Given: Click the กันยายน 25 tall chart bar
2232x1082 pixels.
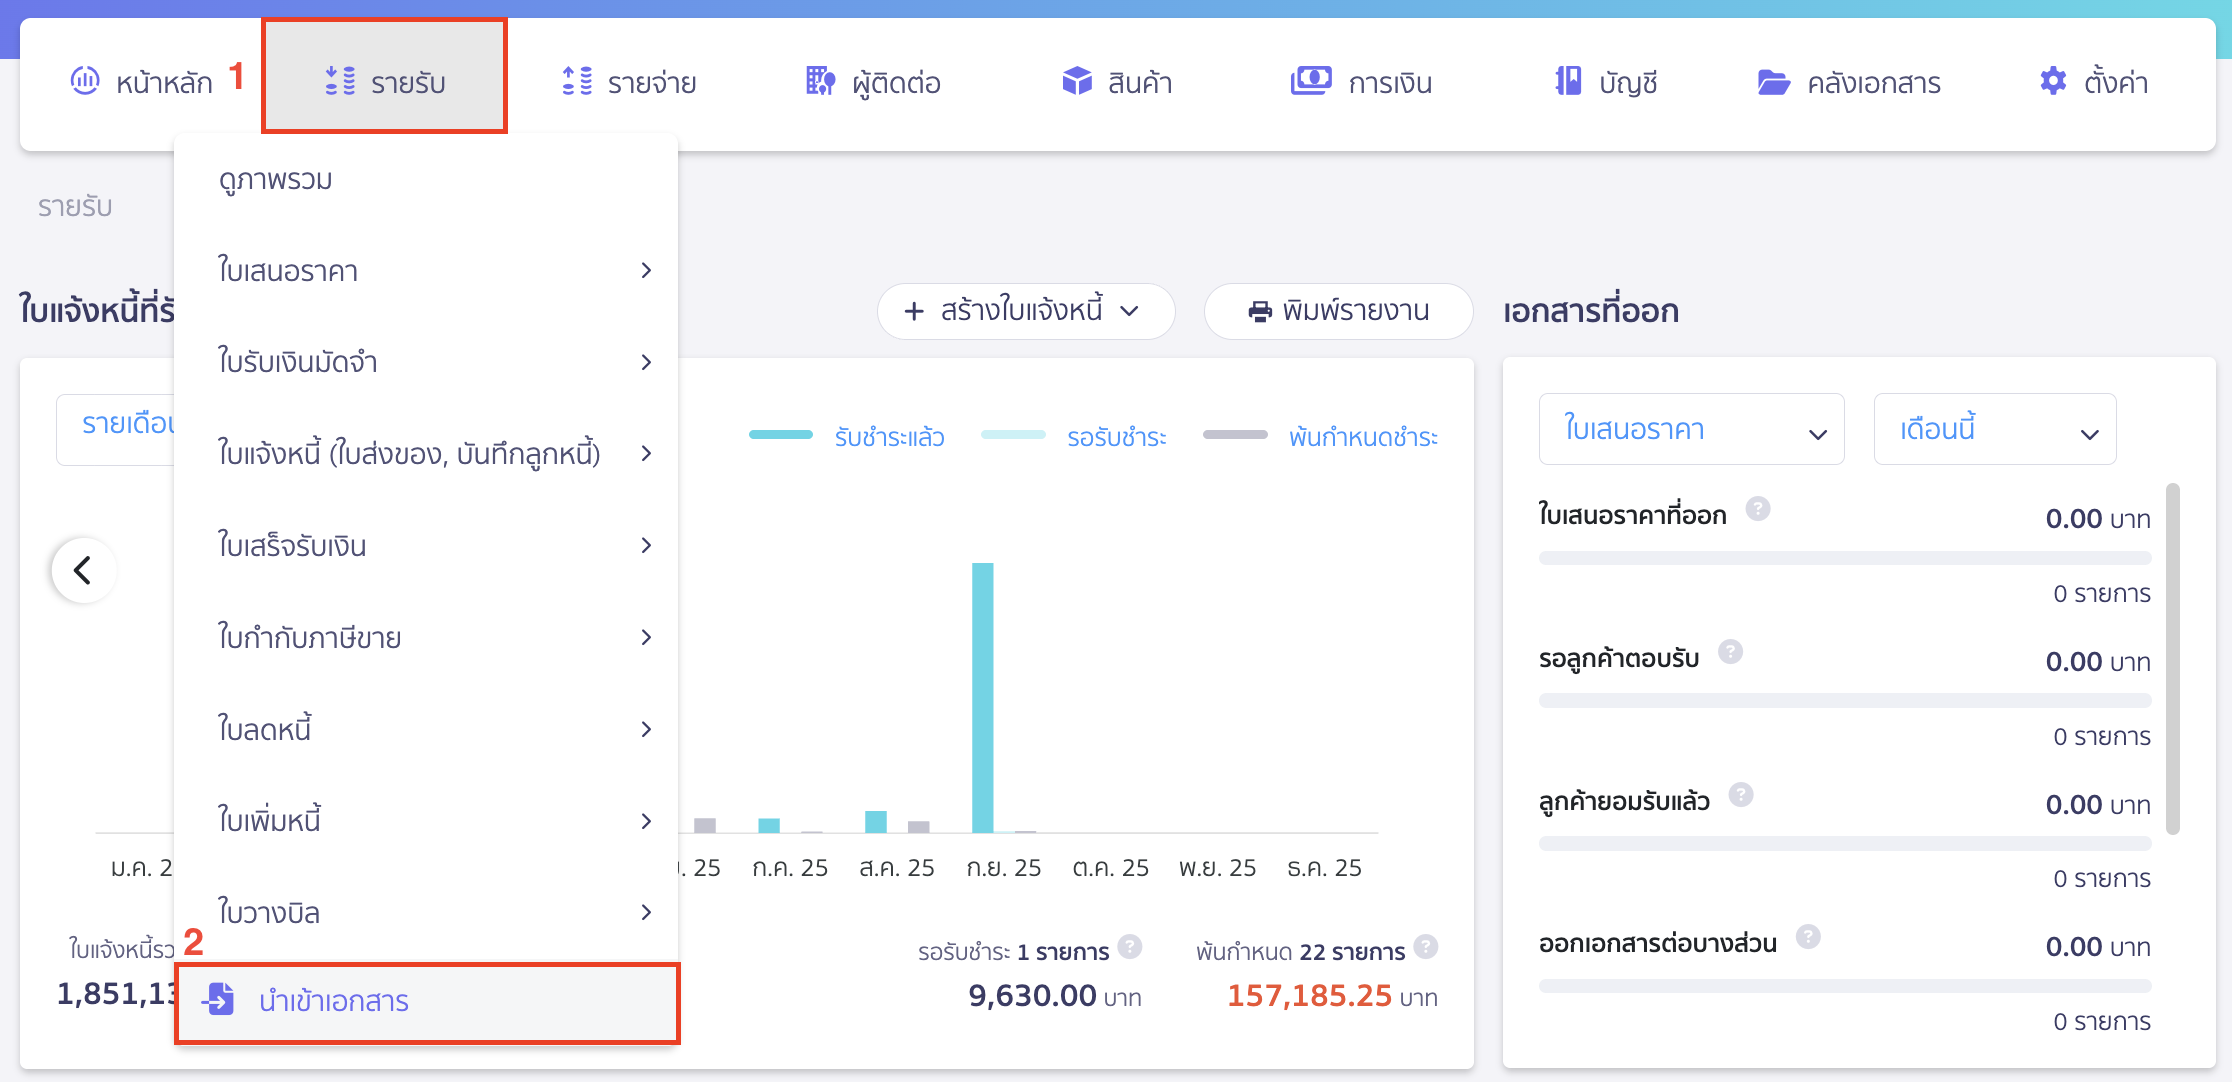Looking at the screenshot, I should pyautogui.click(x=982, y=697).
